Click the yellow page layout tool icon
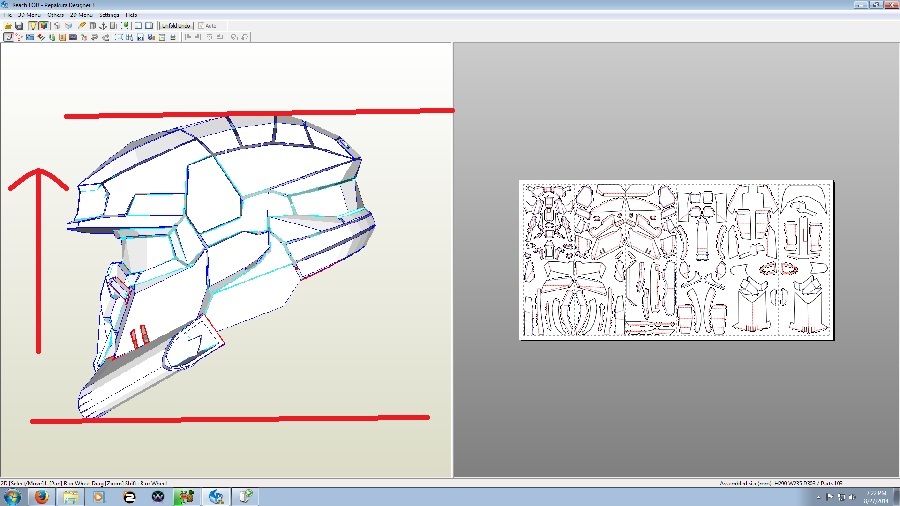900x506 pixels. click(162, 37)
